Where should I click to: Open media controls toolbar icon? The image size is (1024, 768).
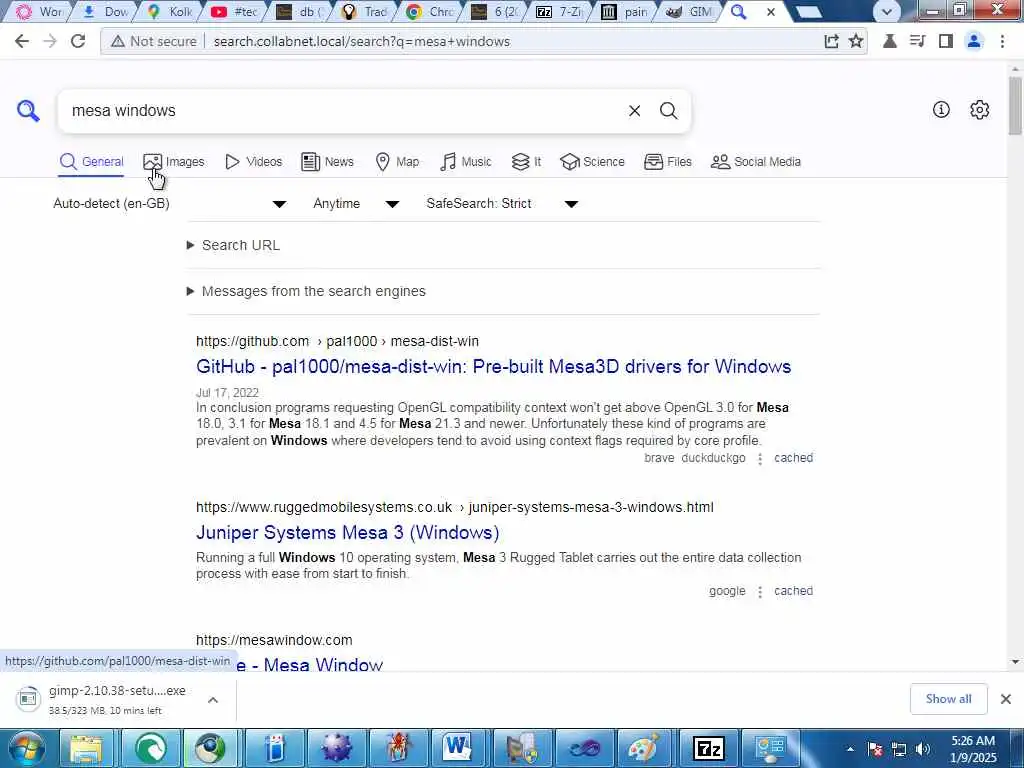917,41
